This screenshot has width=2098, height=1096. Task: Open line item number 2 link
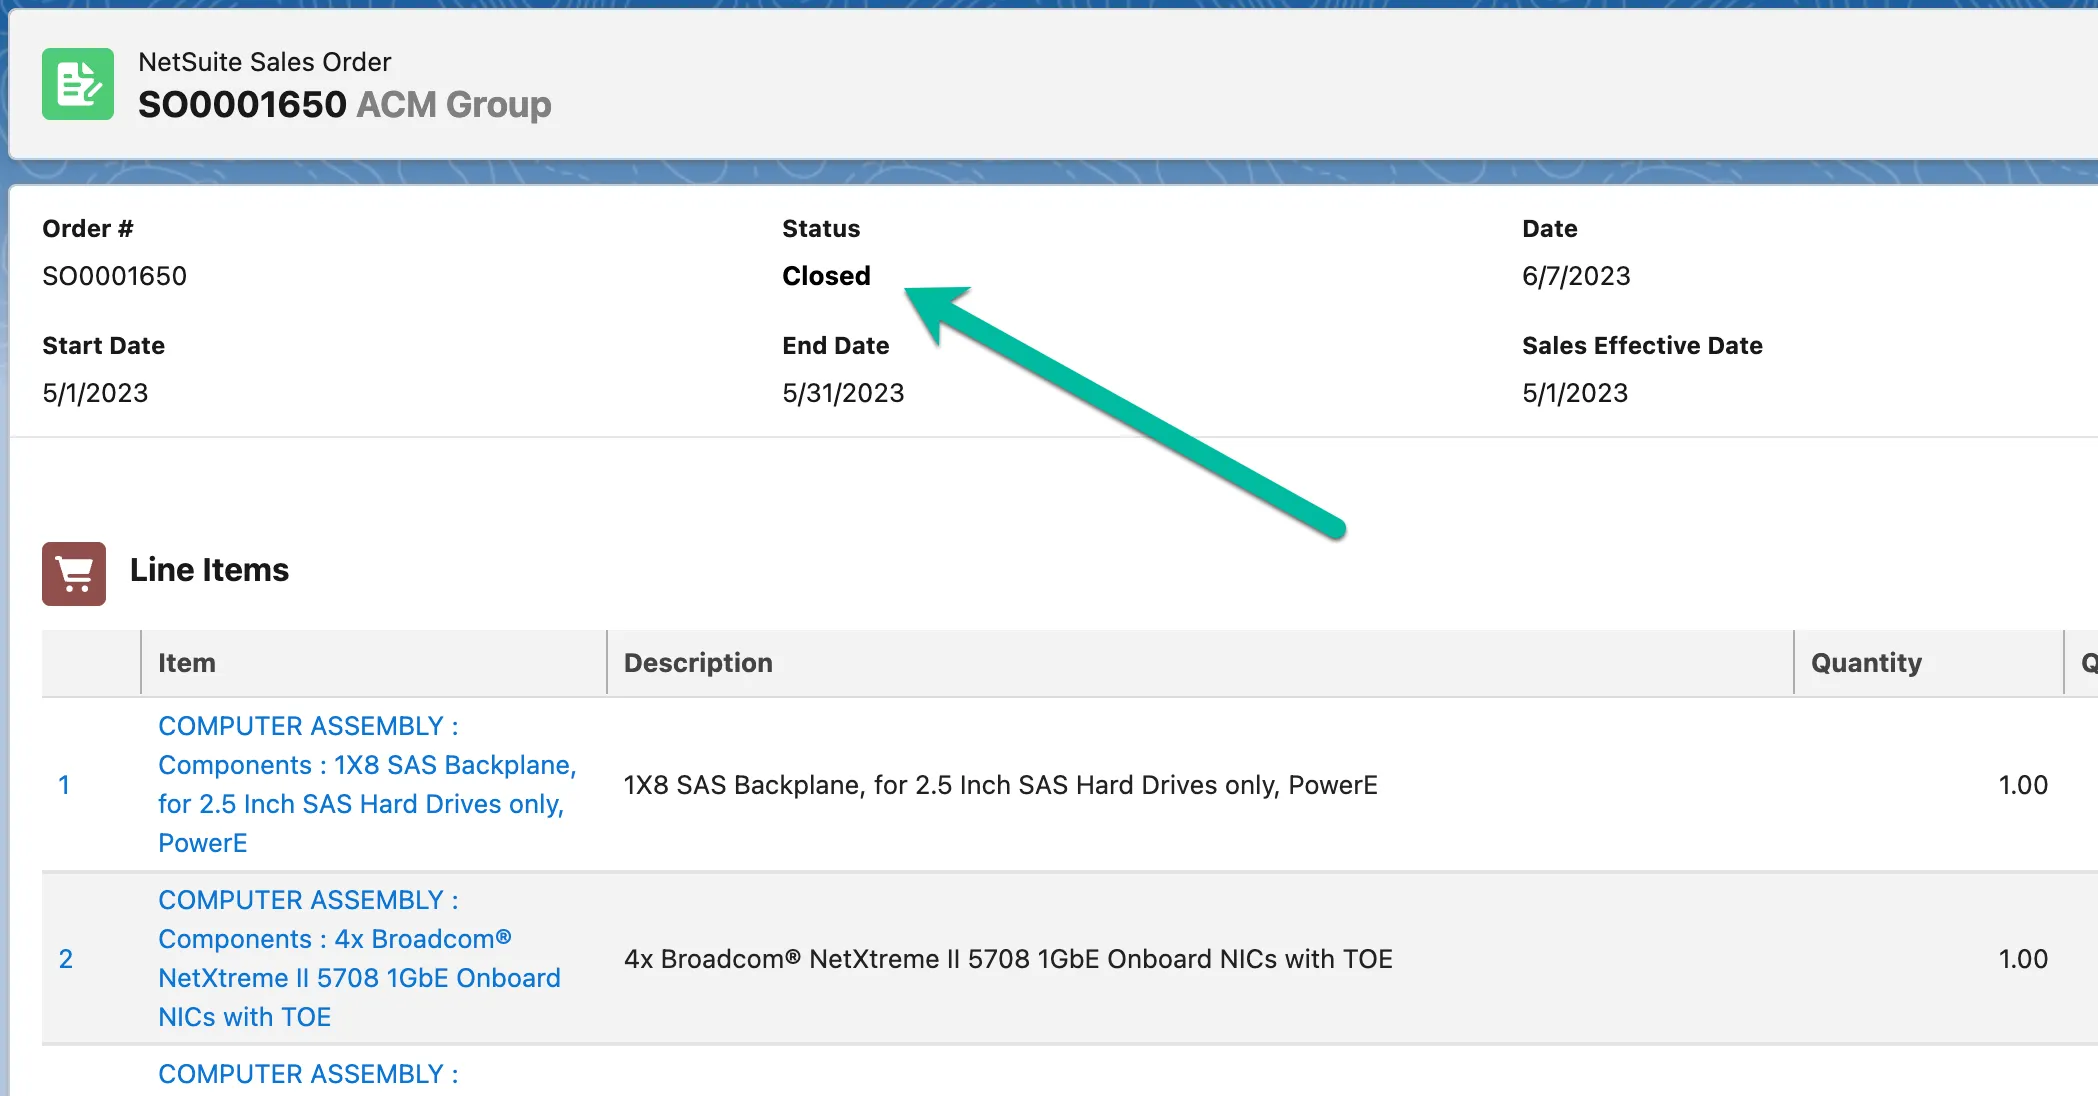66,959
